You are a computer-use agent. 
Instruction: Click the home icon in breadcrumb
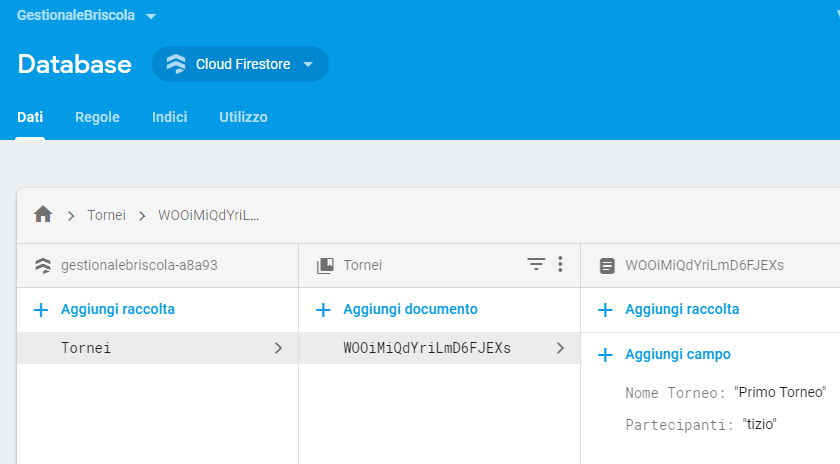tap(43, 214)
